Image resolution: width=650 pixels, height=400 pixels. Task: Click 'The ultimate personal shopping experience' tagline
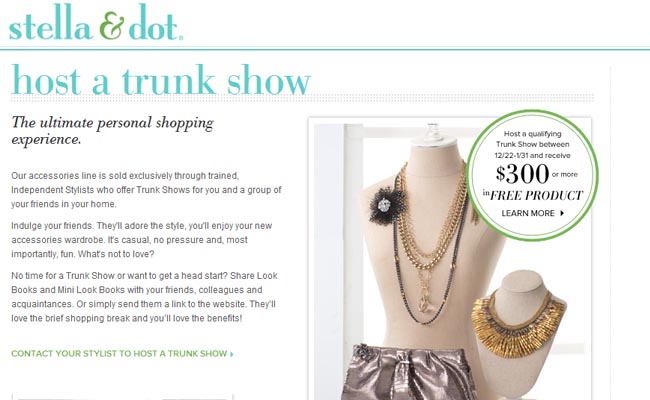pyautogui.click(x=112, y=131)
